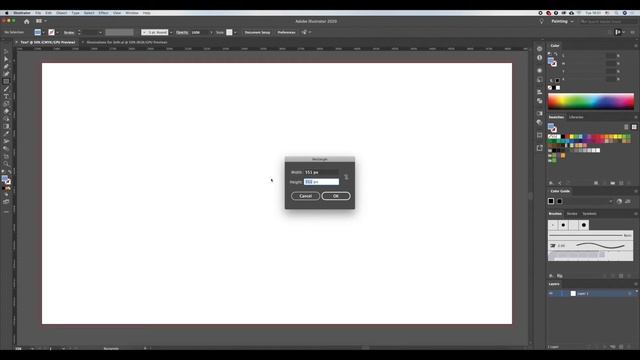This screenshot has height=360, width=640.
Task: Open the Stroke color dropdown in control bar
Action: tap(57, 32)
